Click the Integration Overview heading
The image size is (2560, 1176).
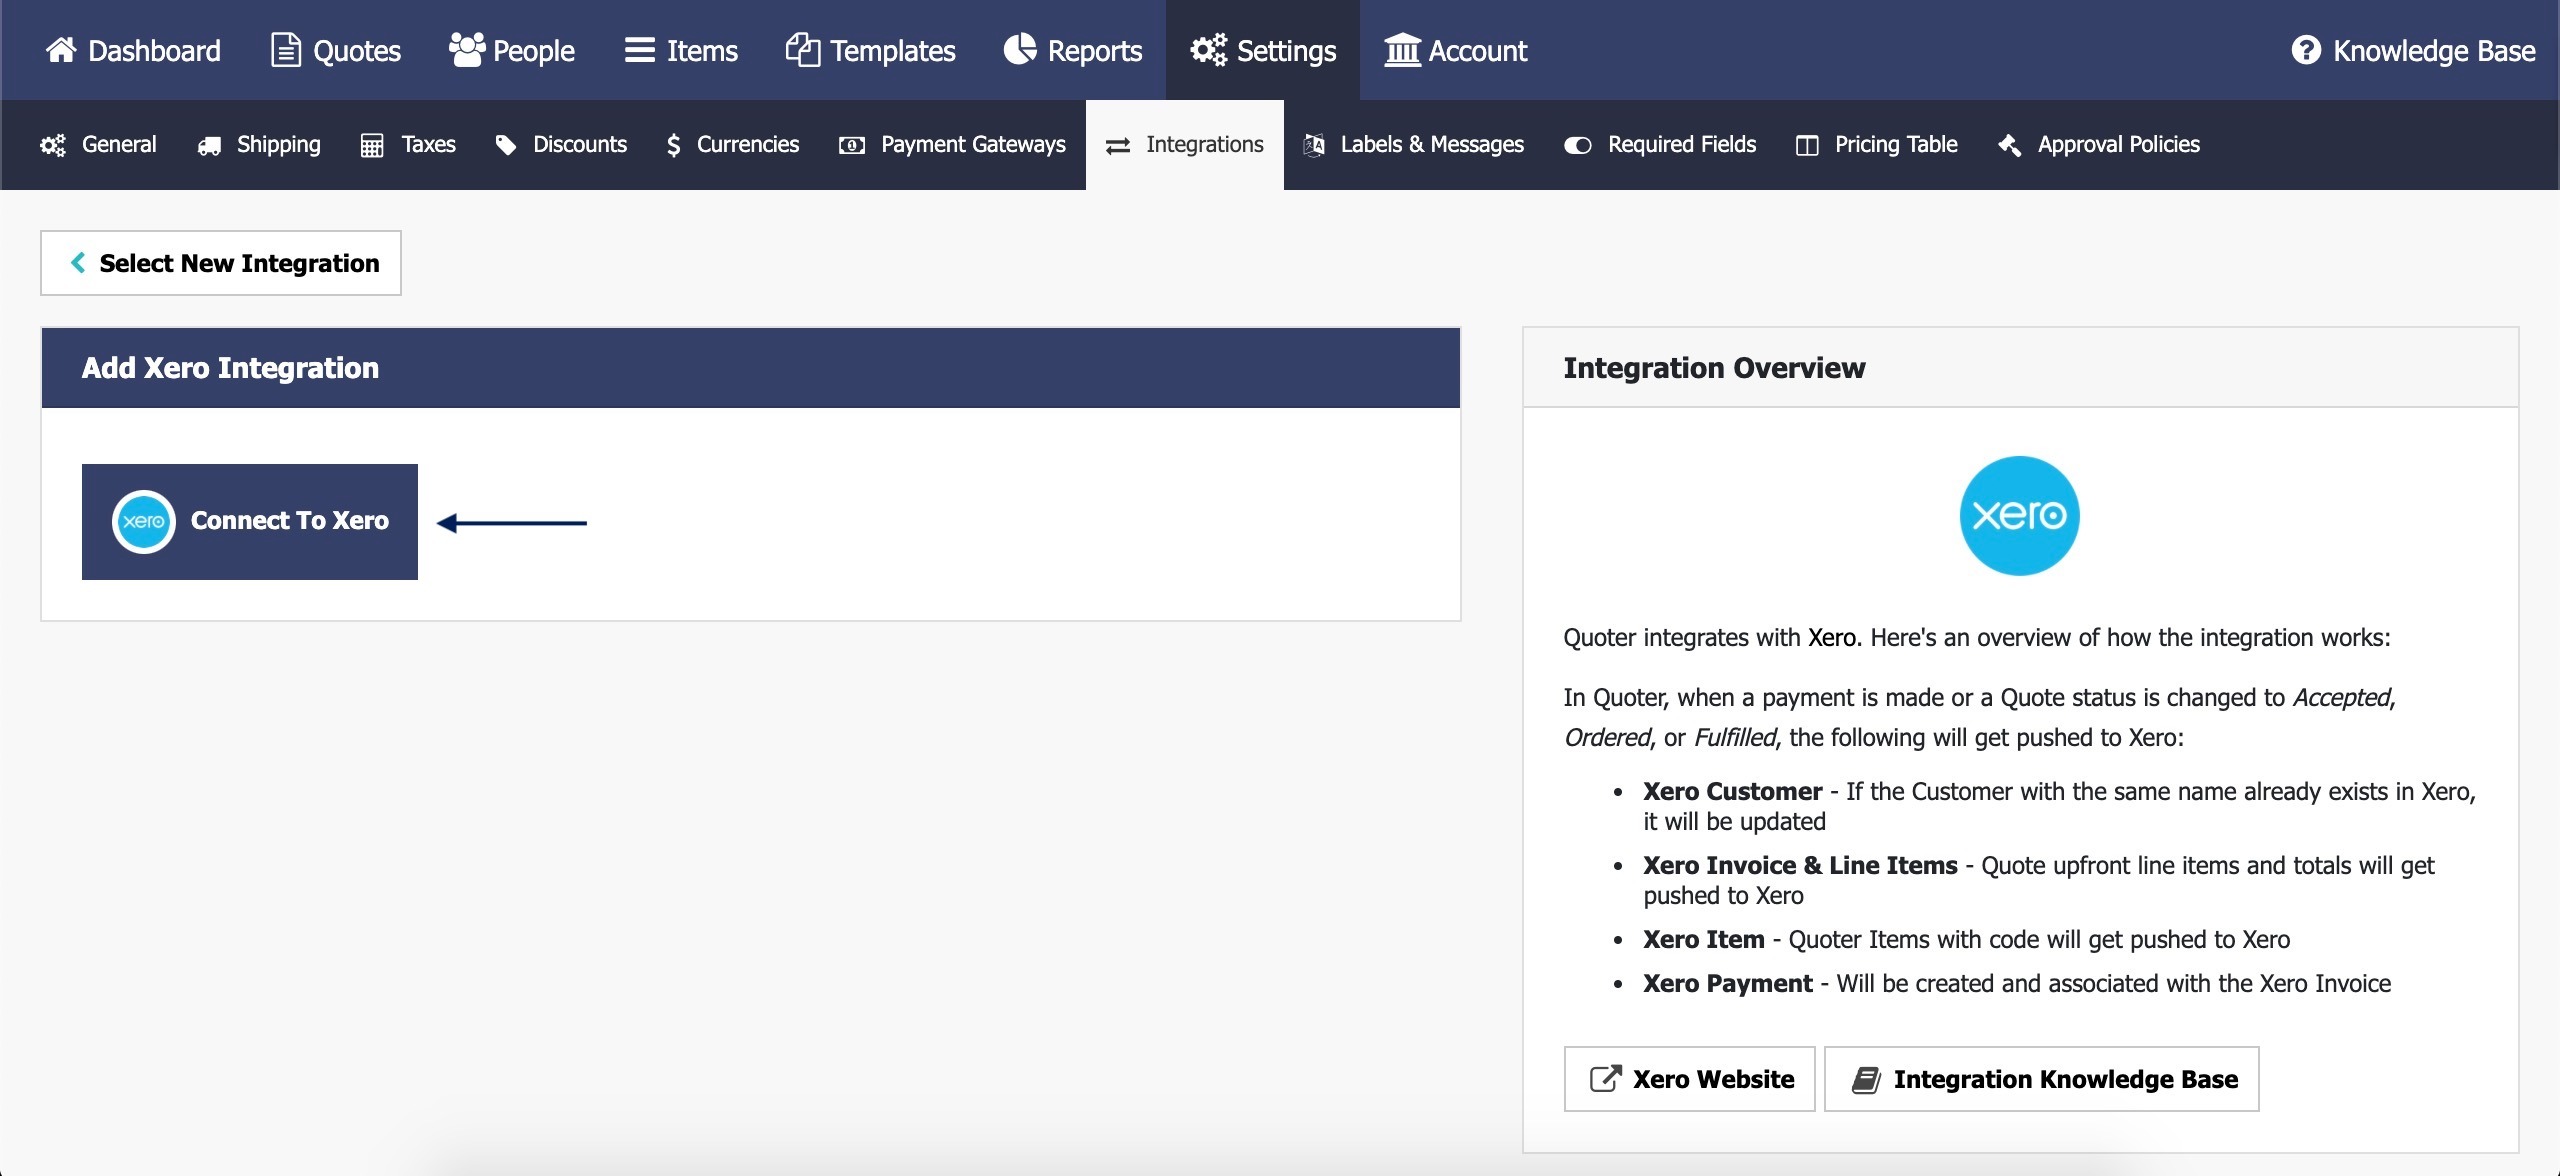pos(1714,368)
